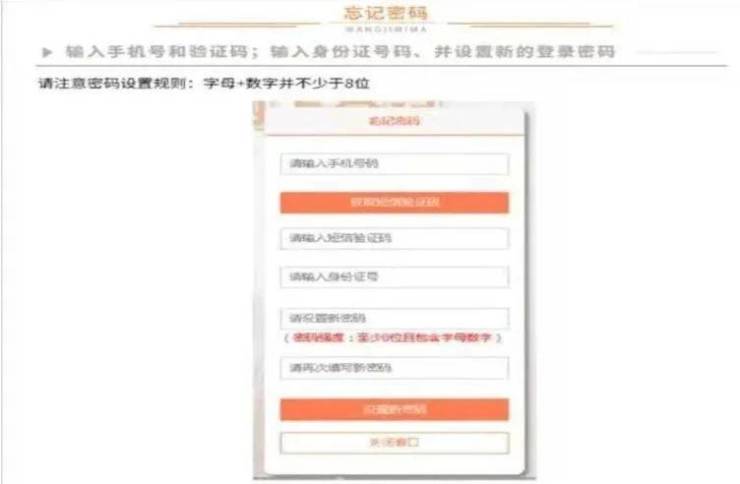Focus the 请输入短信验证码 input box
740x484 pixels.
pos(394,238)
